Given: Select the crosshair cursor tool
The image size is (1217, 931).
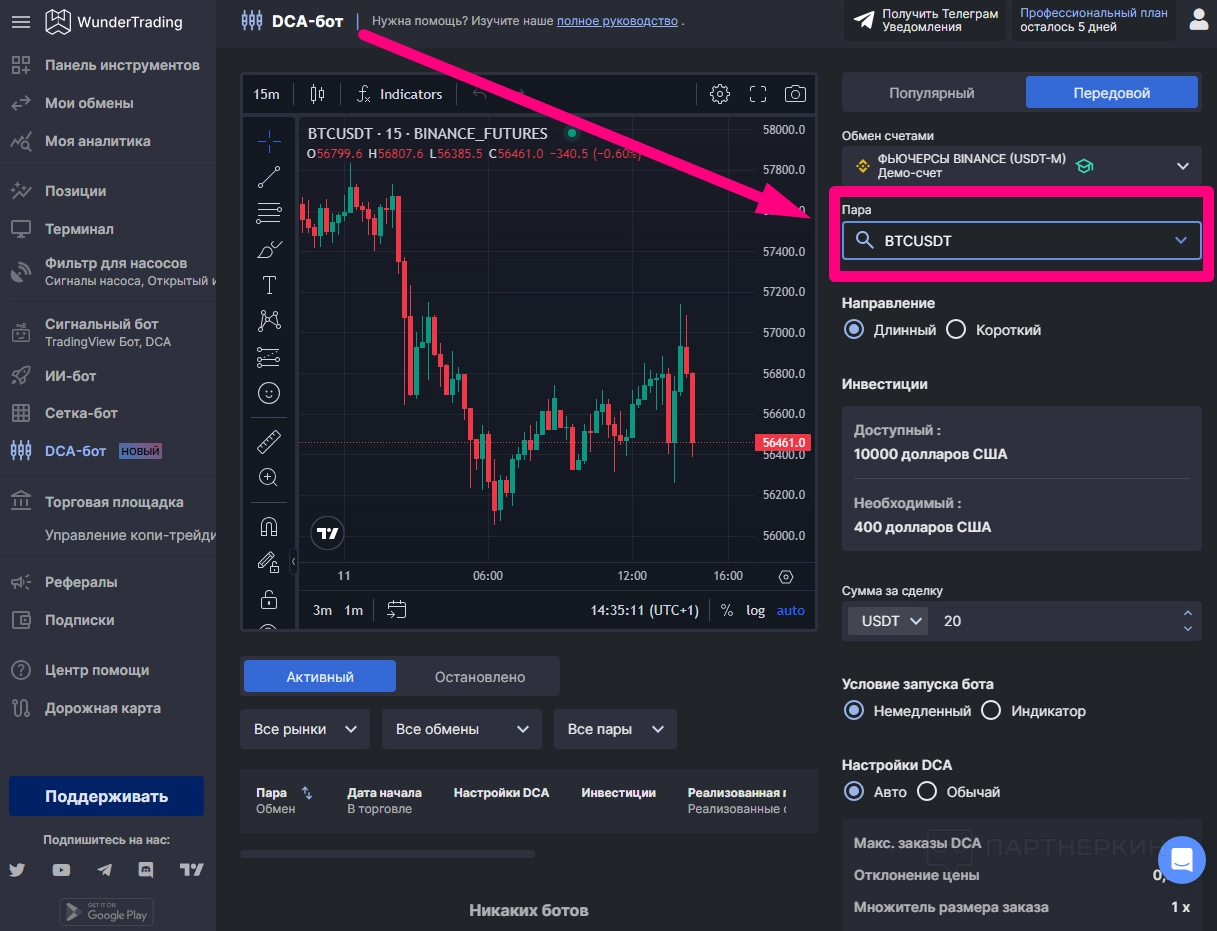Looking at the screenshot, I should pyautogui.click(x=269, y=141).
